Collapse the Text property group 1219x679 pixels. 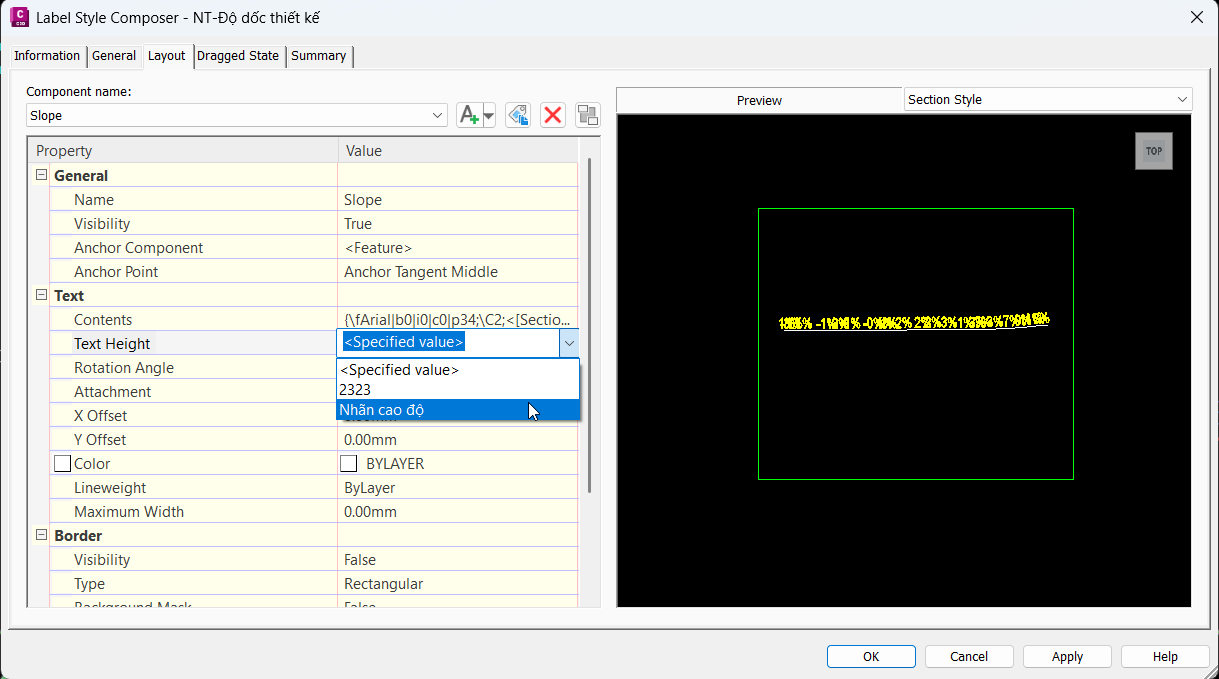pyautogui.click(x=41, y=295)
